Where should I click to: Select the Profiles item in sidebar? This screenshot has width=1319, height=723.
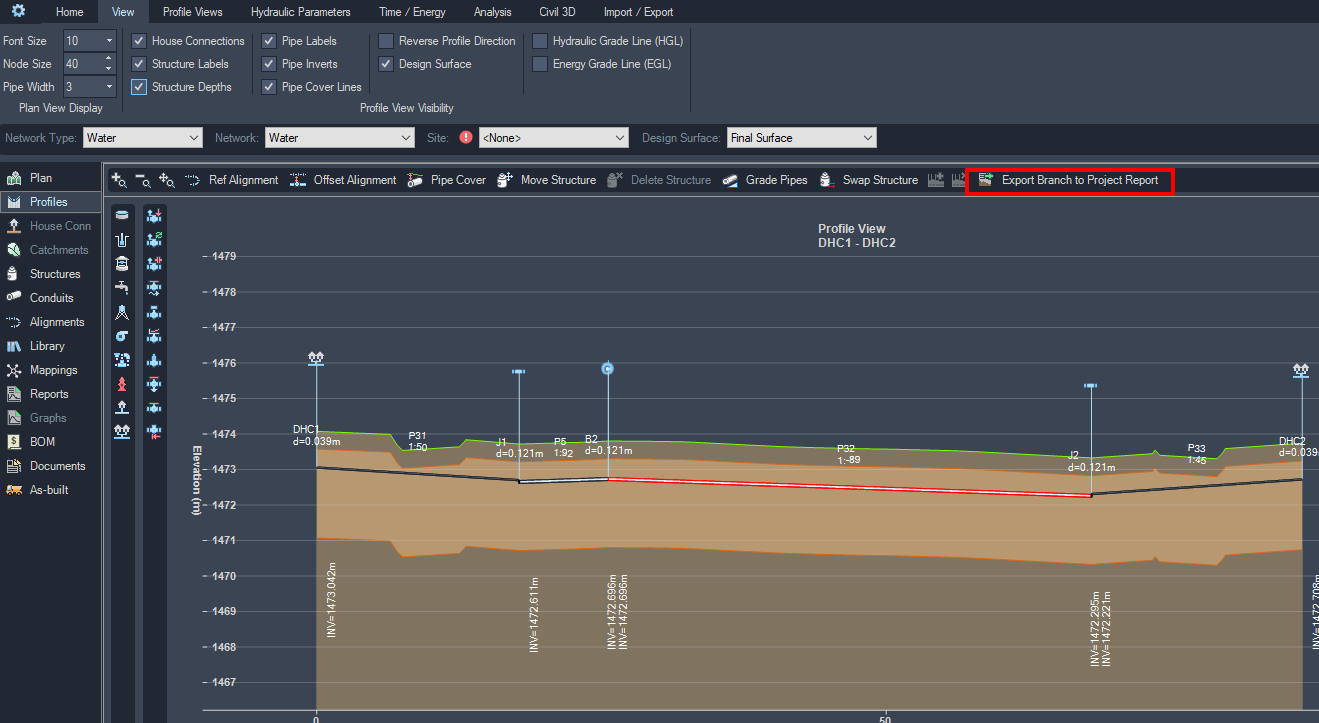50,202
